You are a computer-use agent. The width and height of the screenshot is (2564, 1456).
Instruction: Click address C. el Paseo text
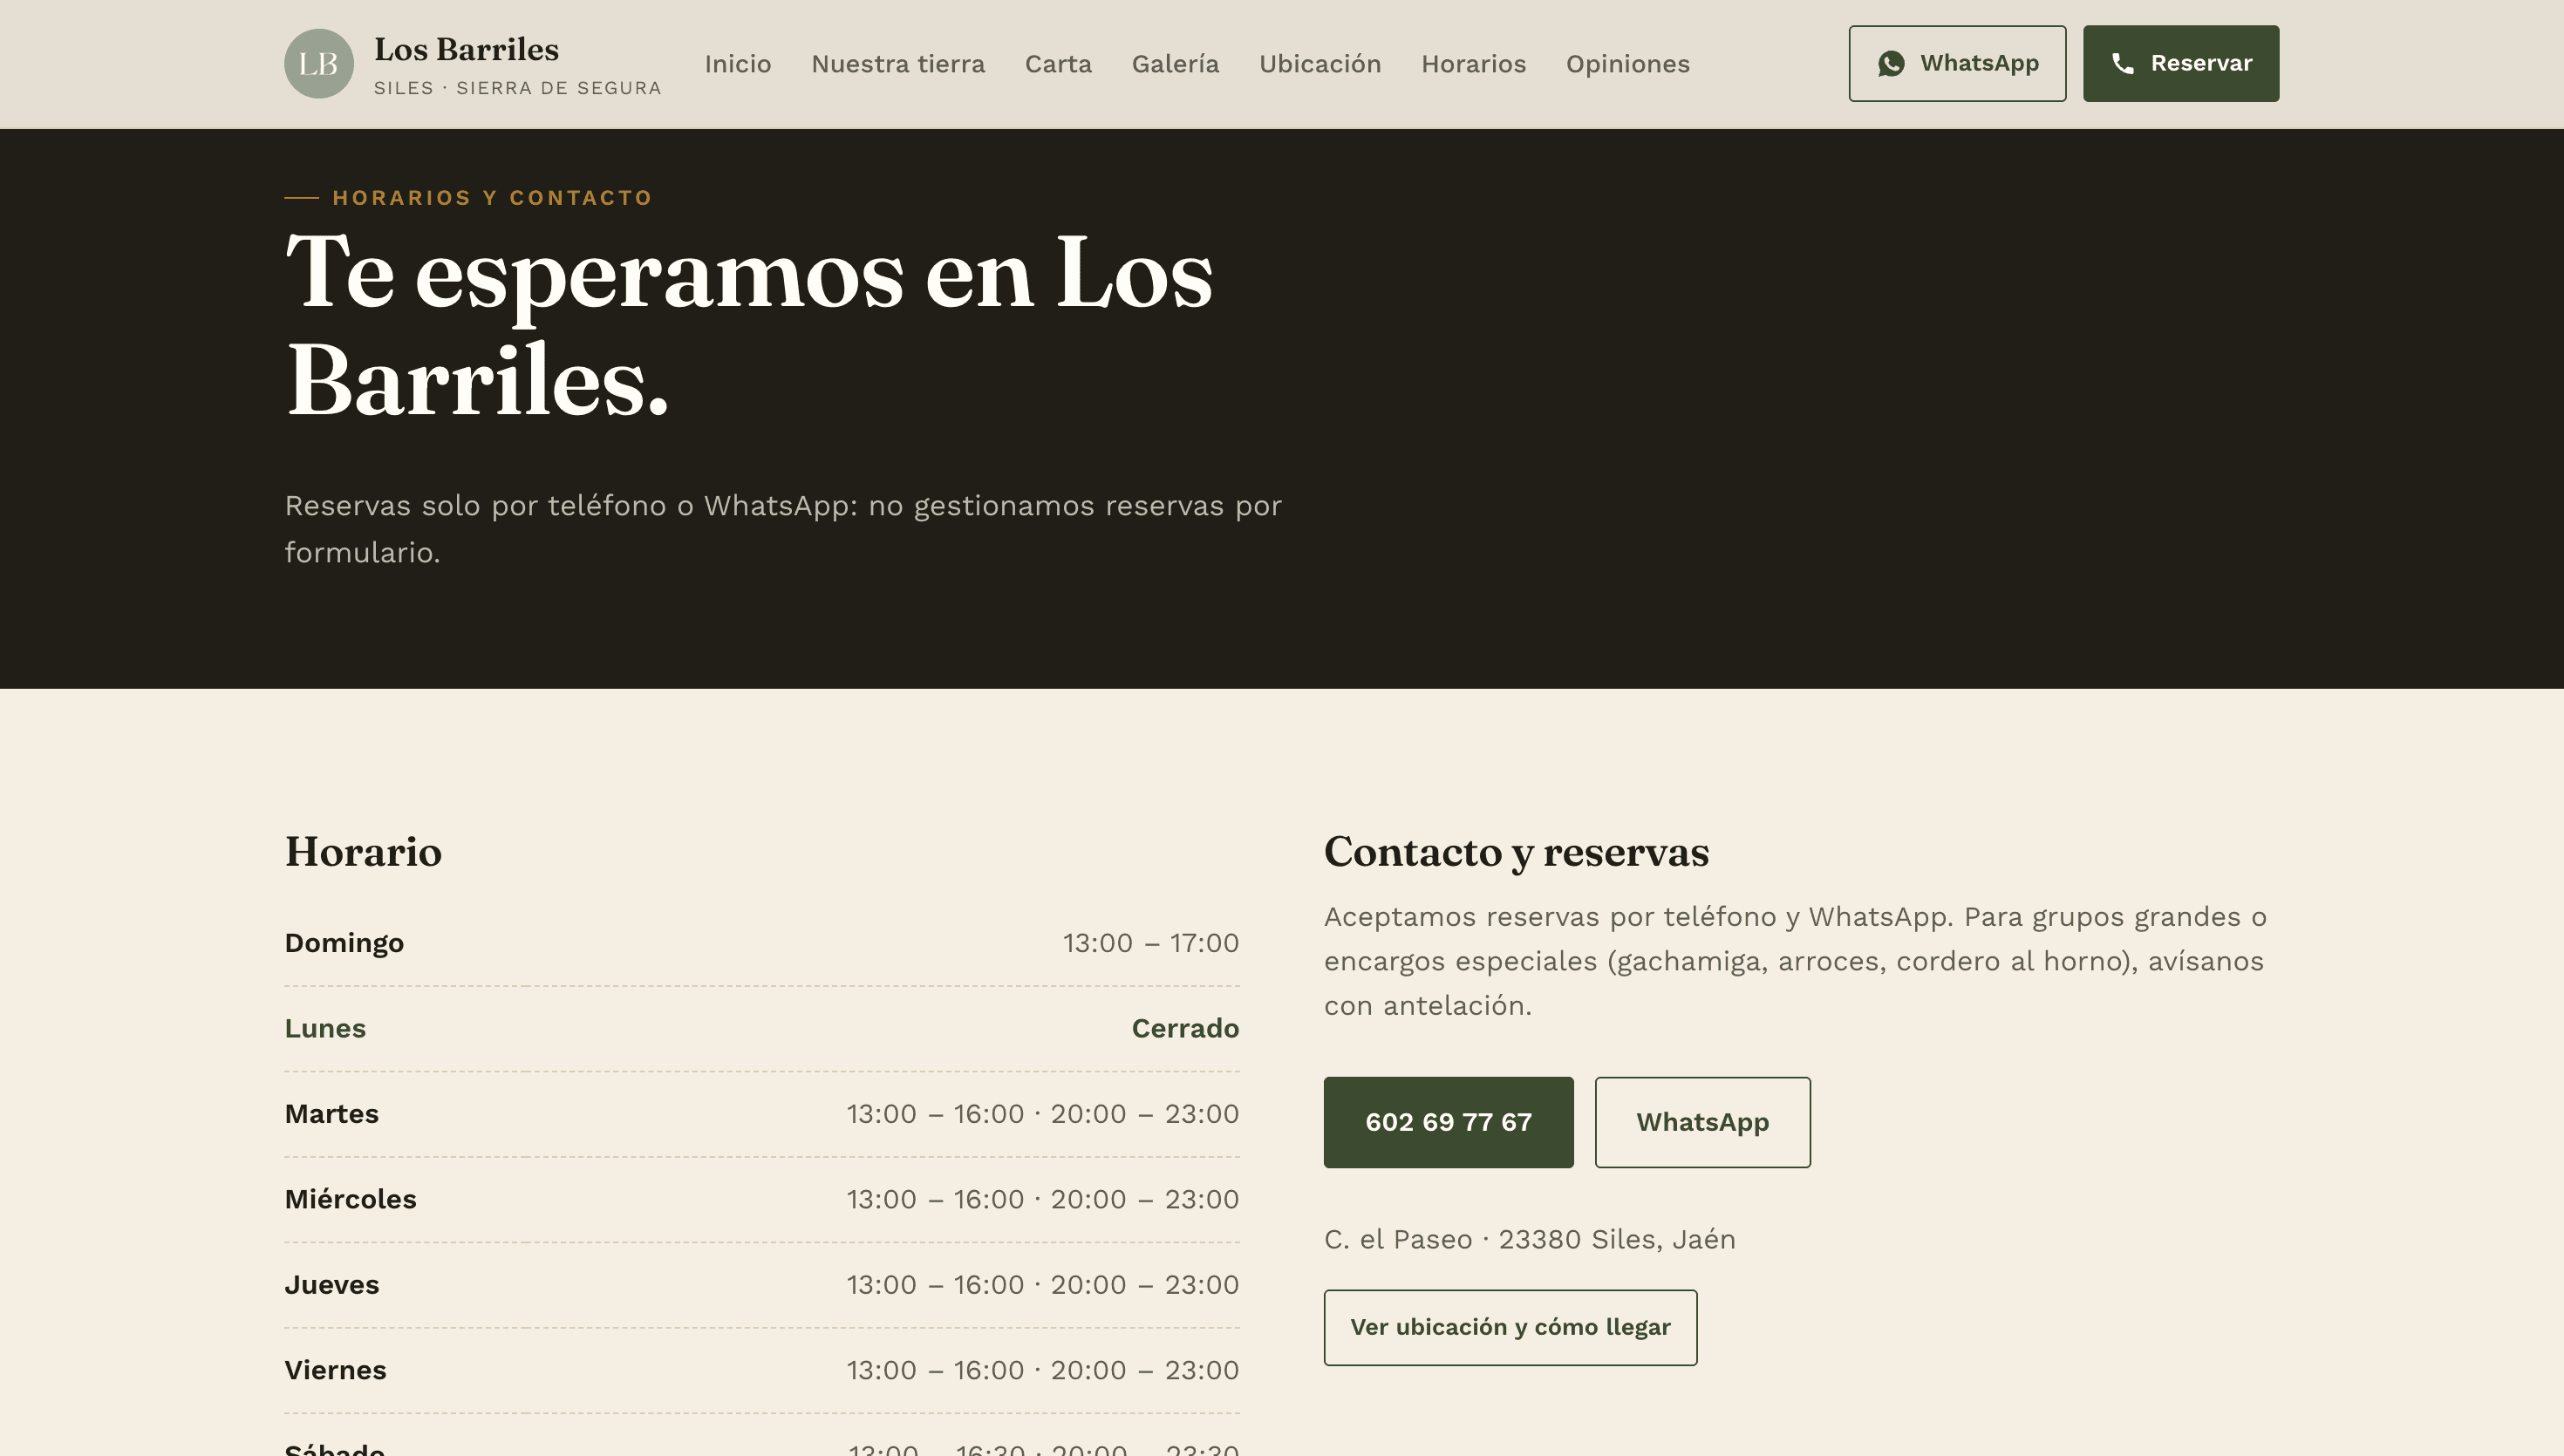(1529, 1239)
